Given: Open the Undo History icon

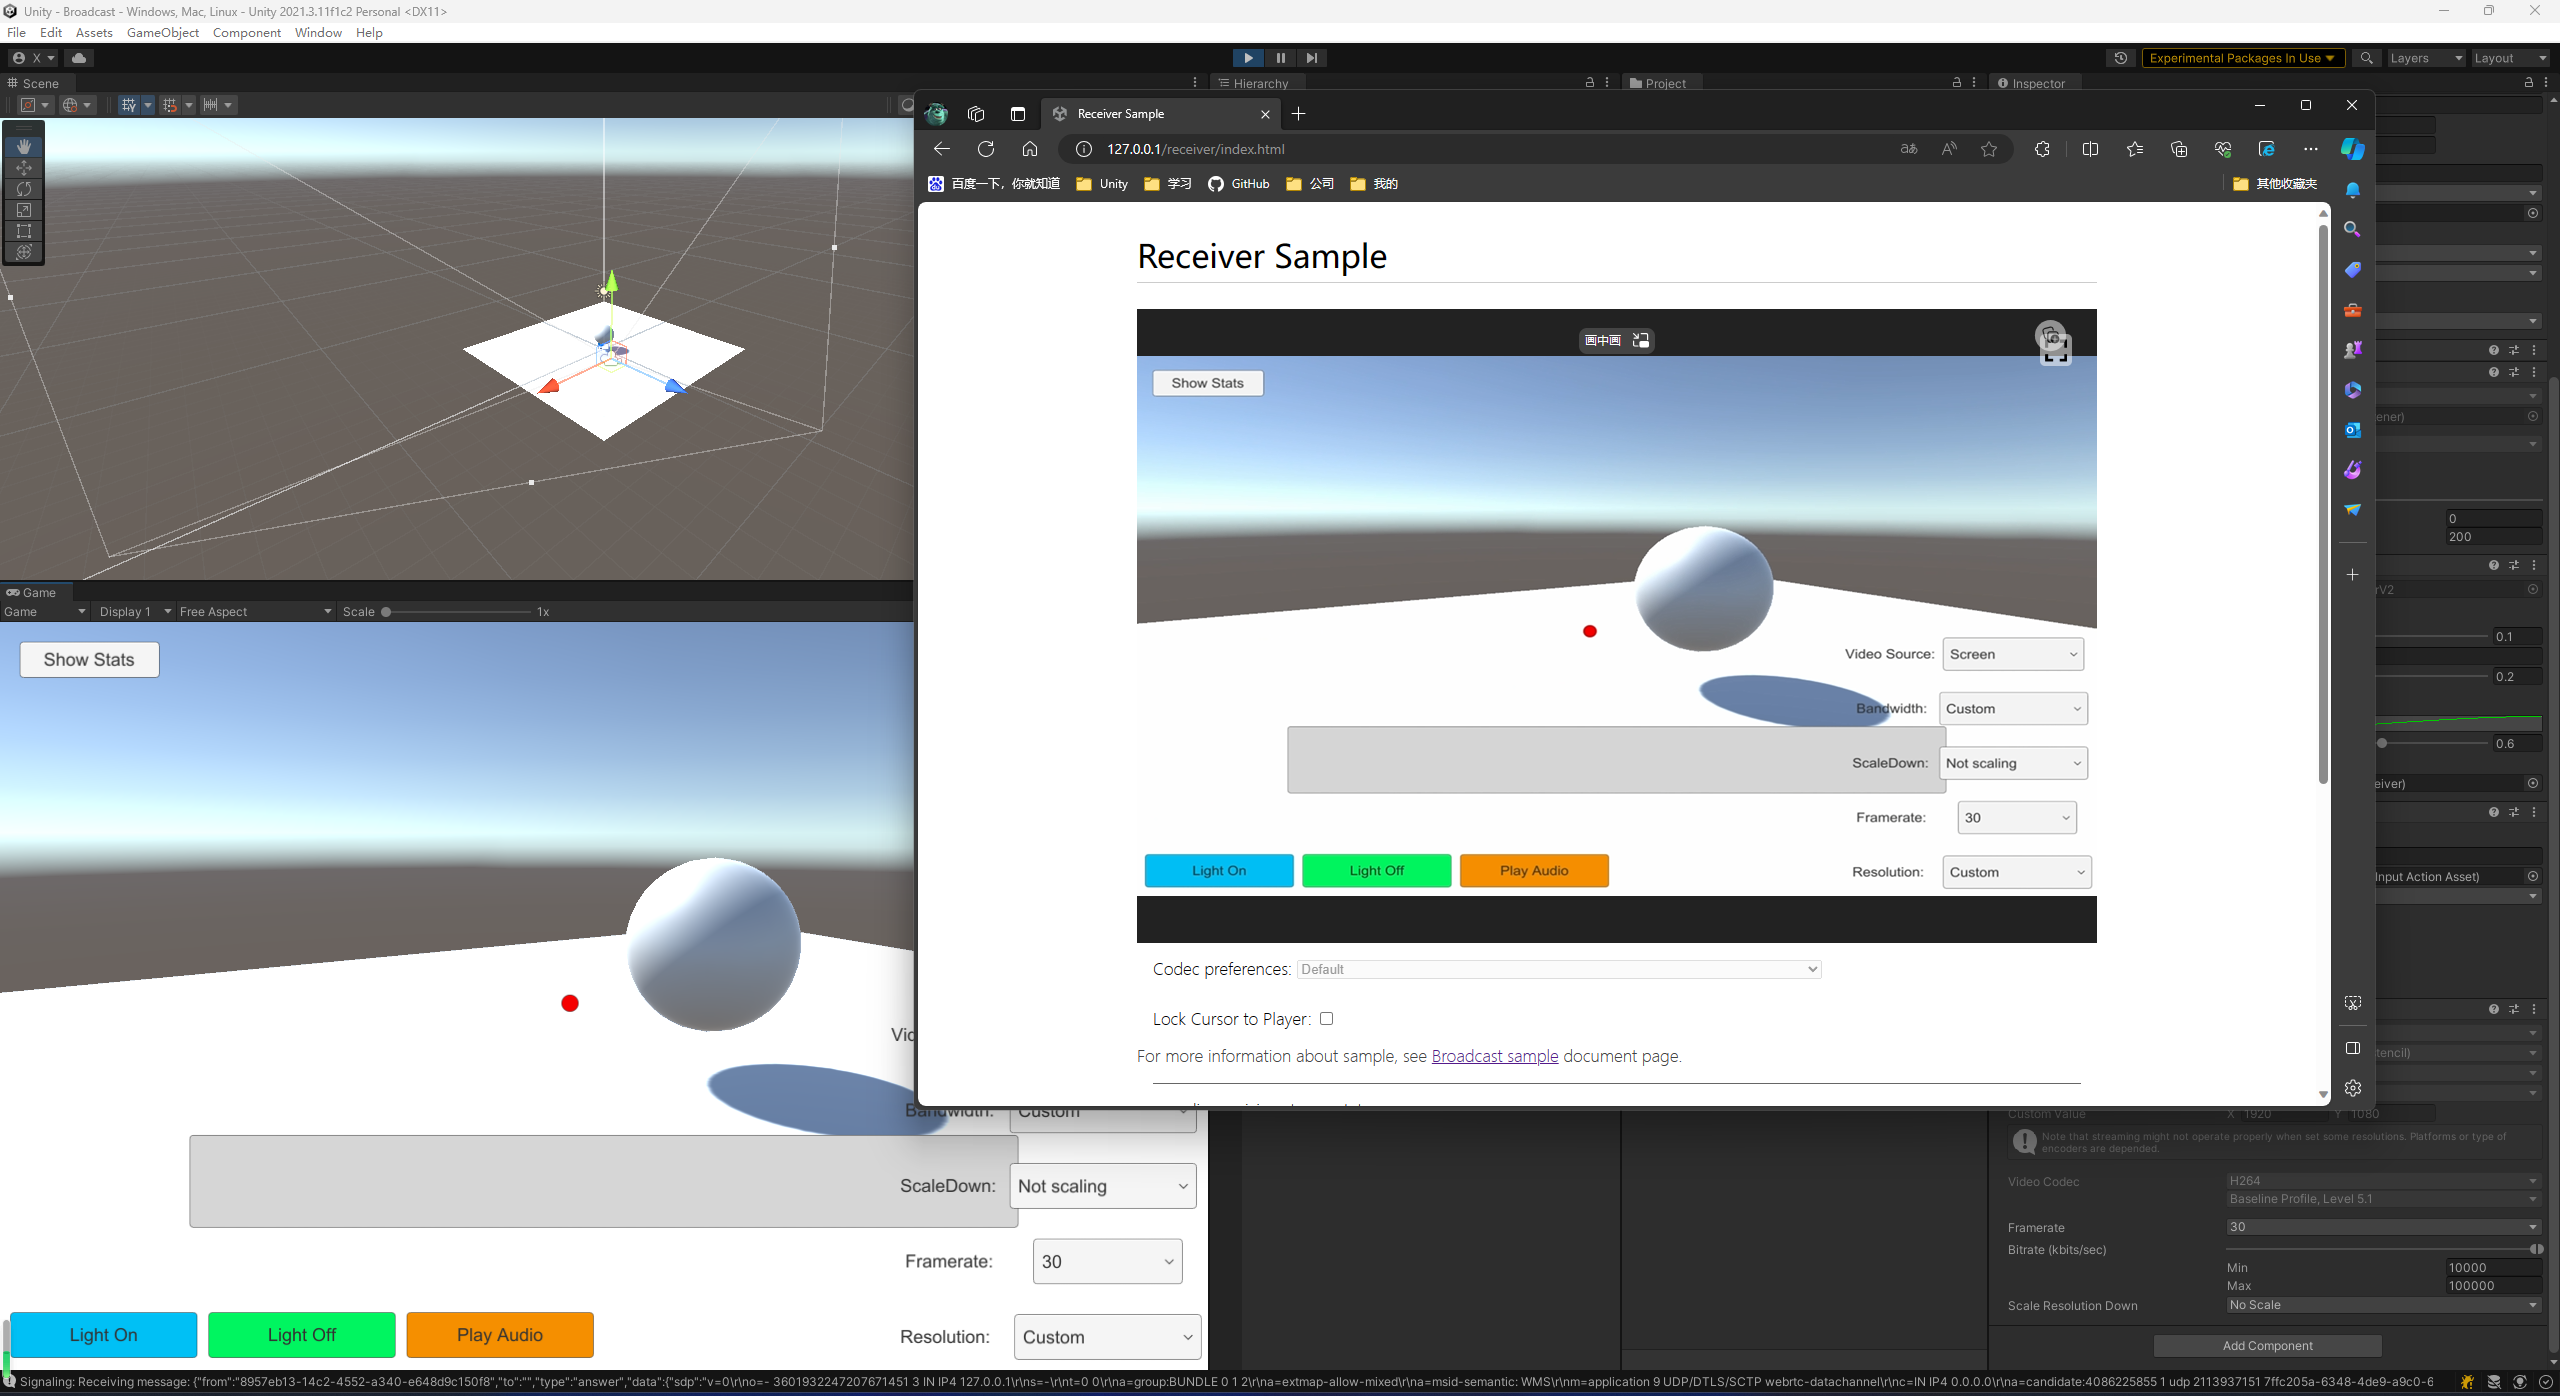Looking at the screenshot, I should pyautogui.click(x=2120, y=58).
